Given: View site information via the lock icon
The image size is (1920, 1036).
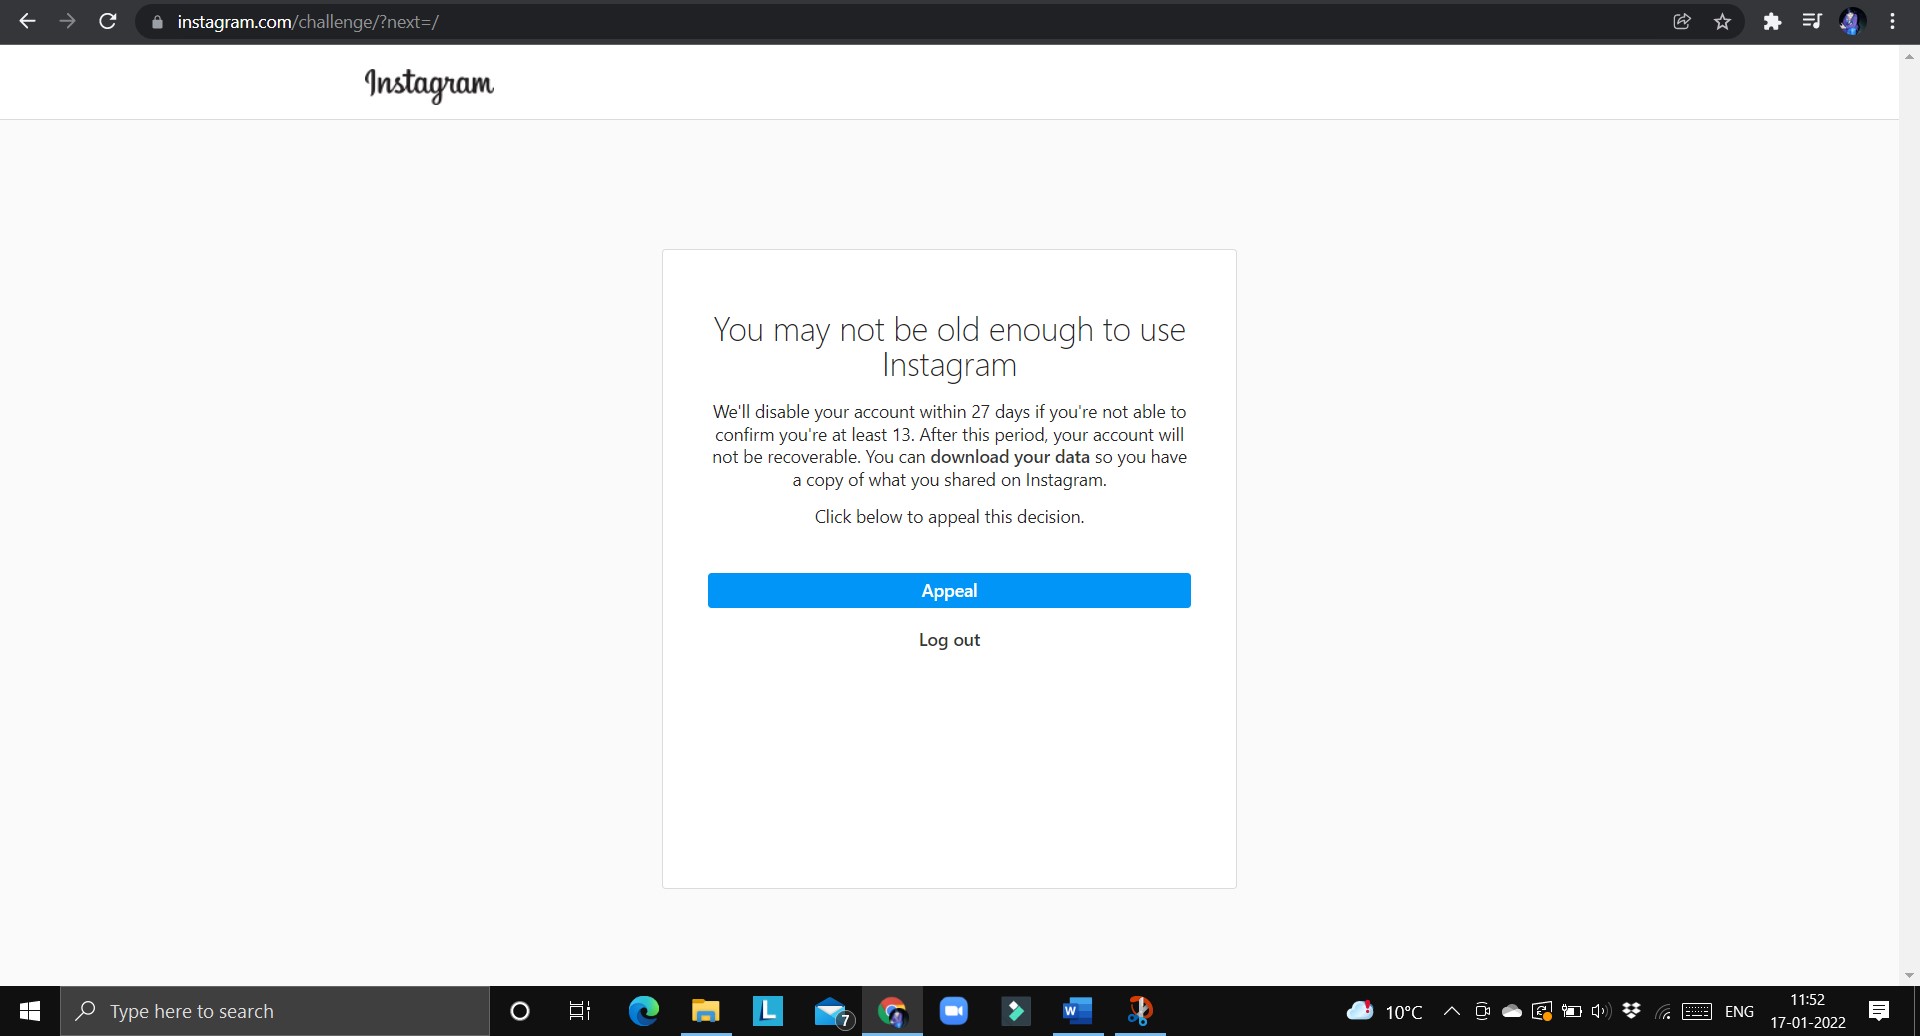Looking at the screenshot, I should (x=157, y=21).
